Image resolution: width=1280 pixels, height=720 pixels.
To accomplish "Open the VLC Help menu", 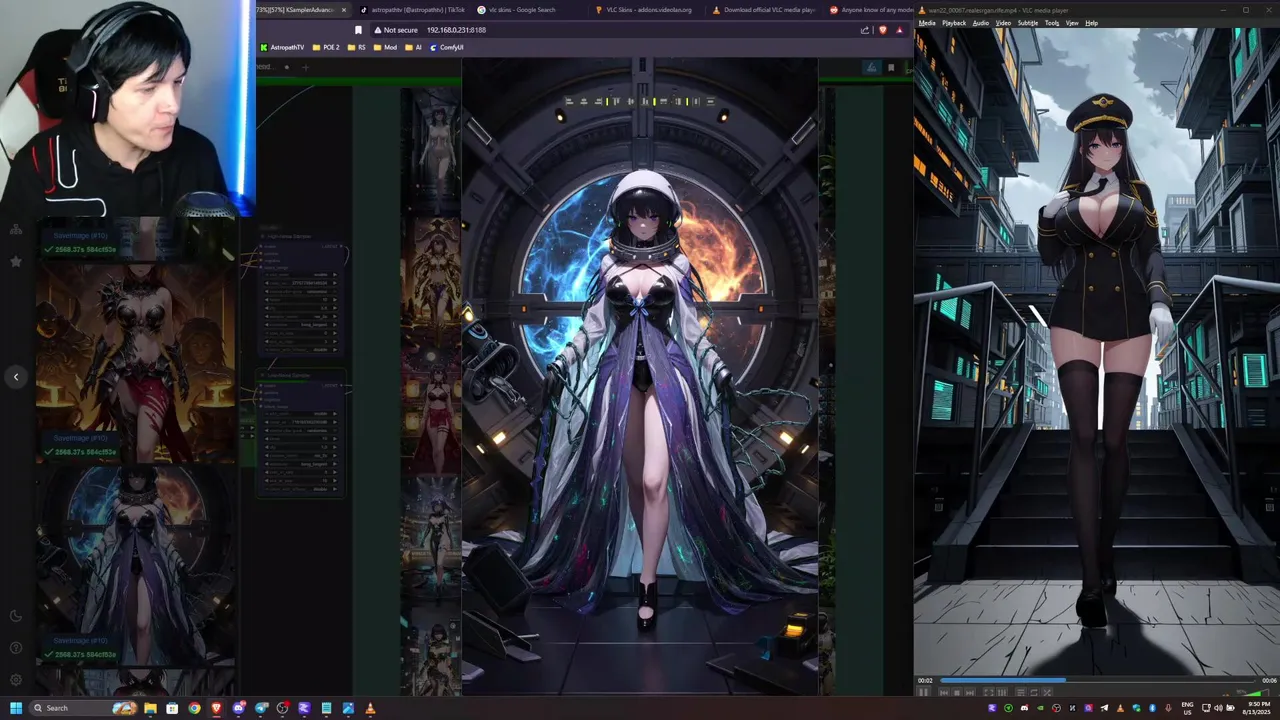I will coord(1092,23).
